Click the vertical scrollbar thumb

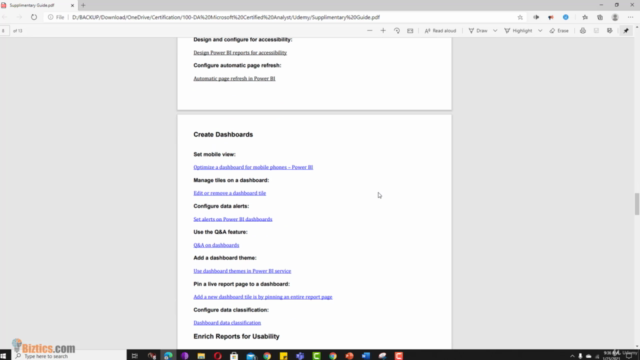click(637, 204)
